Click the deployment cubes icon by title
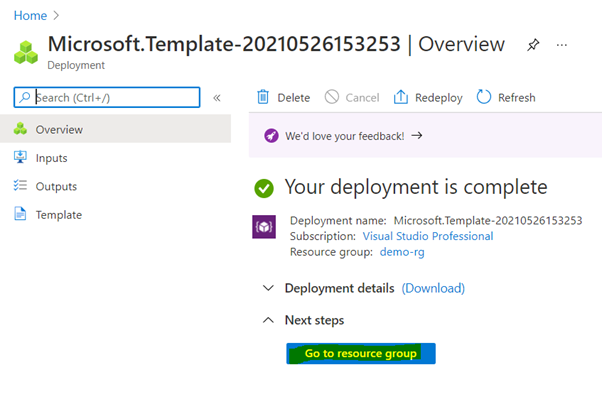Image resolution: width=602 pixels, height=404 pixels. (26, 52)
